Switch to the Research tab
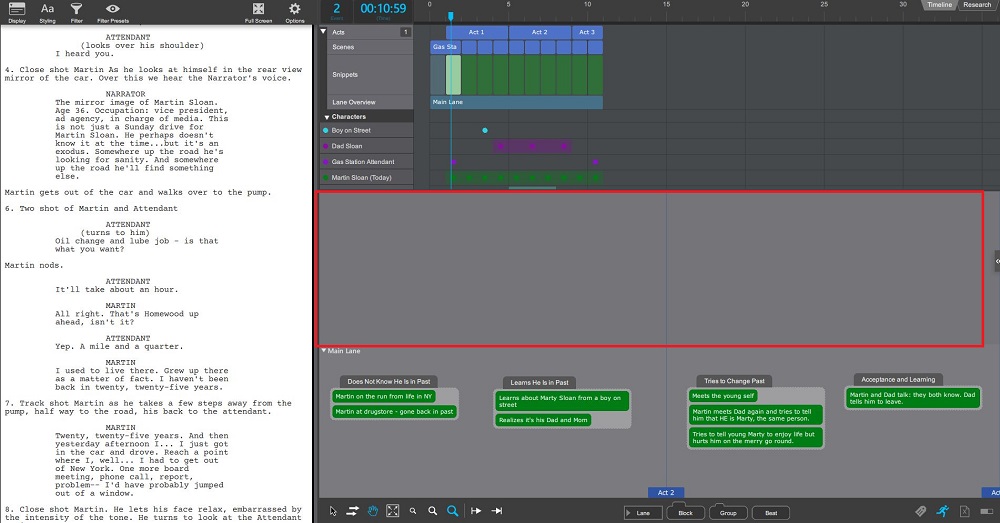The image size is (1000, 523). (x=977, y=5)
